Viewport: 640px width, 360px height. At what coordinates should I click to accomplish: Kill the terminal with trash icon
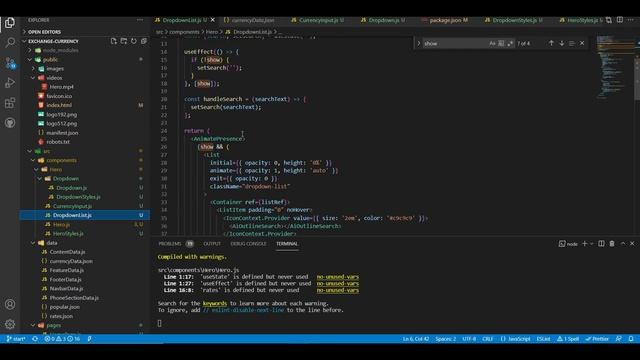pyautogui.click(x=612, y=244)
